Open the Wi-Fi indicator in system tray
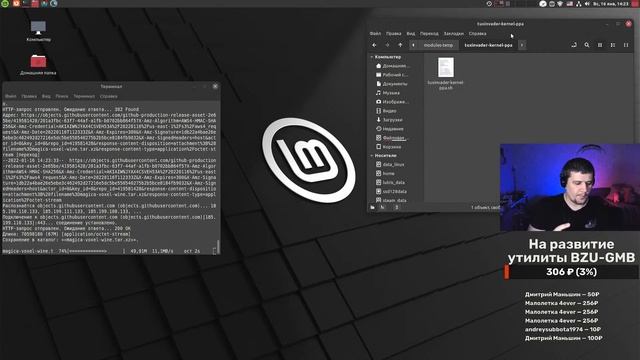The height and width of the screenshot is (360, 640). tap(560, 4)
